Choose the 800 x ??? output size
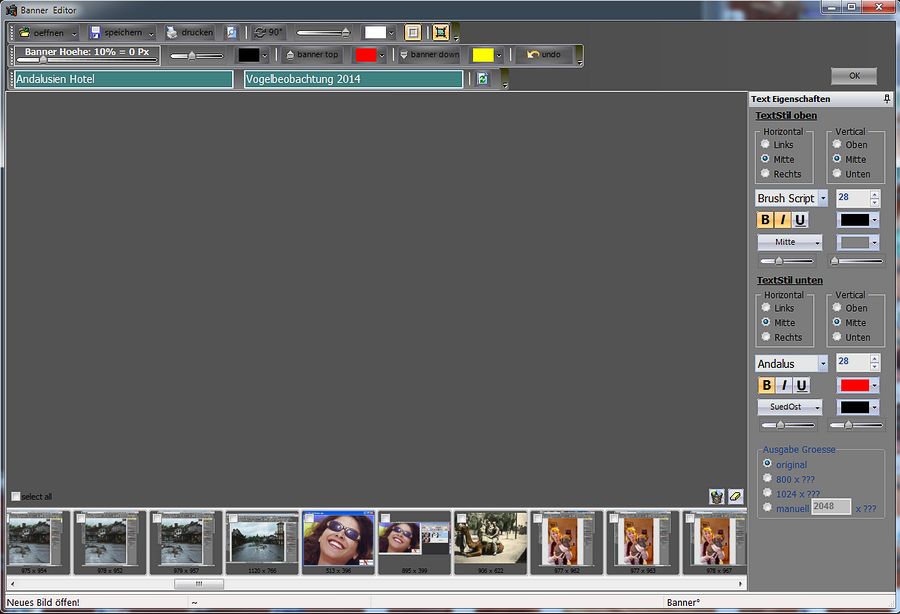Screen dimensions: 900x614 pyautogui.click(x=767, y=479)
